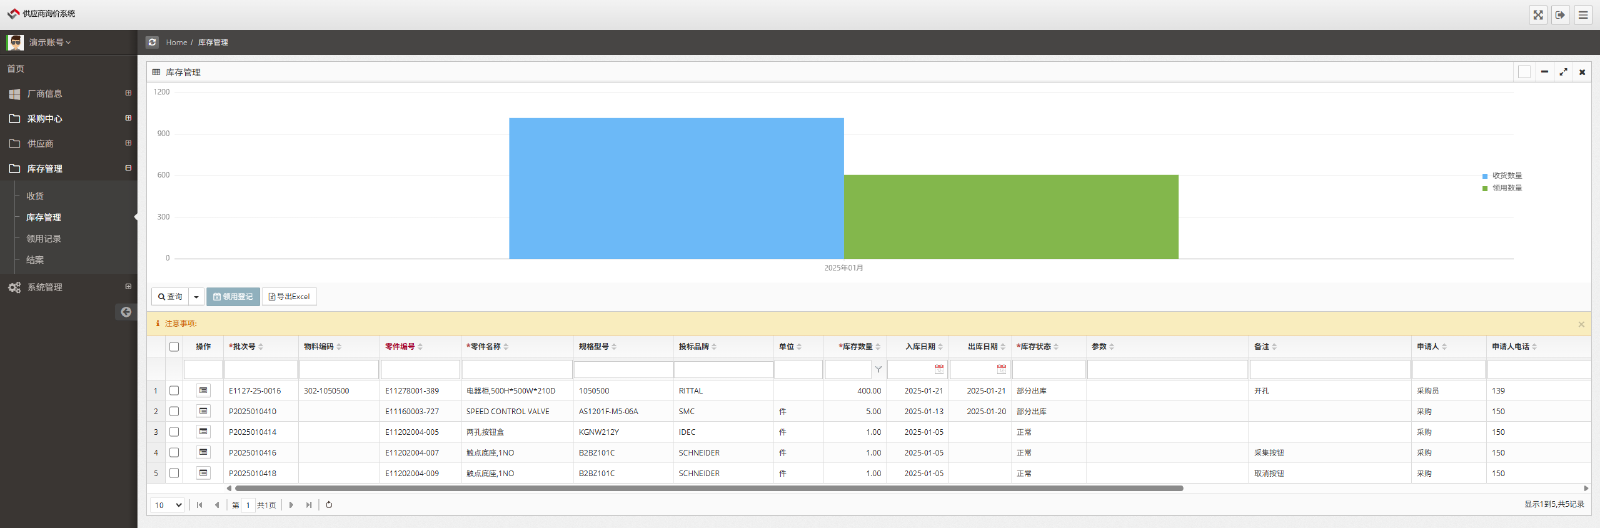Click the sidebar collapse arrow icon

(x=126, y=312)
